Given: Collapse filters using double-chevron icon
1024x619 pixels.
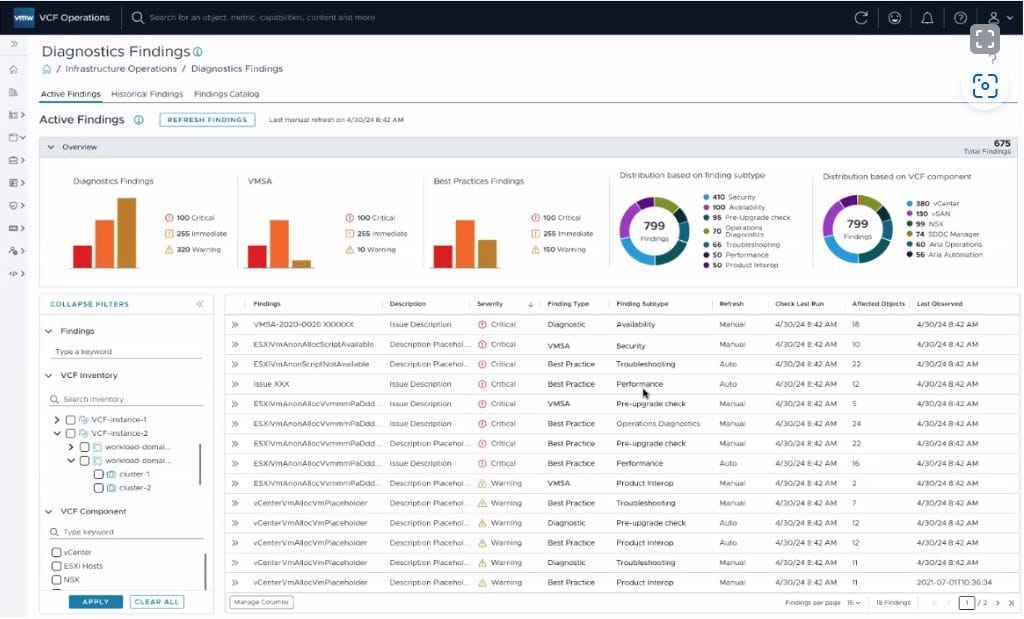Looking at the screenshot, I should click(x=200, y=304).
